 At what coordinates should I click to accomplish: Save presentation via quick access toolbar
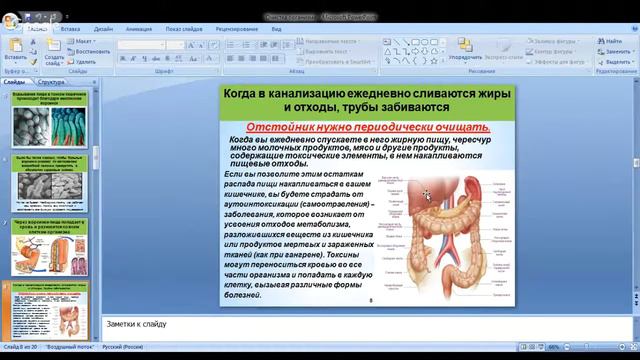pyautogui.click(x=28, y=17)
